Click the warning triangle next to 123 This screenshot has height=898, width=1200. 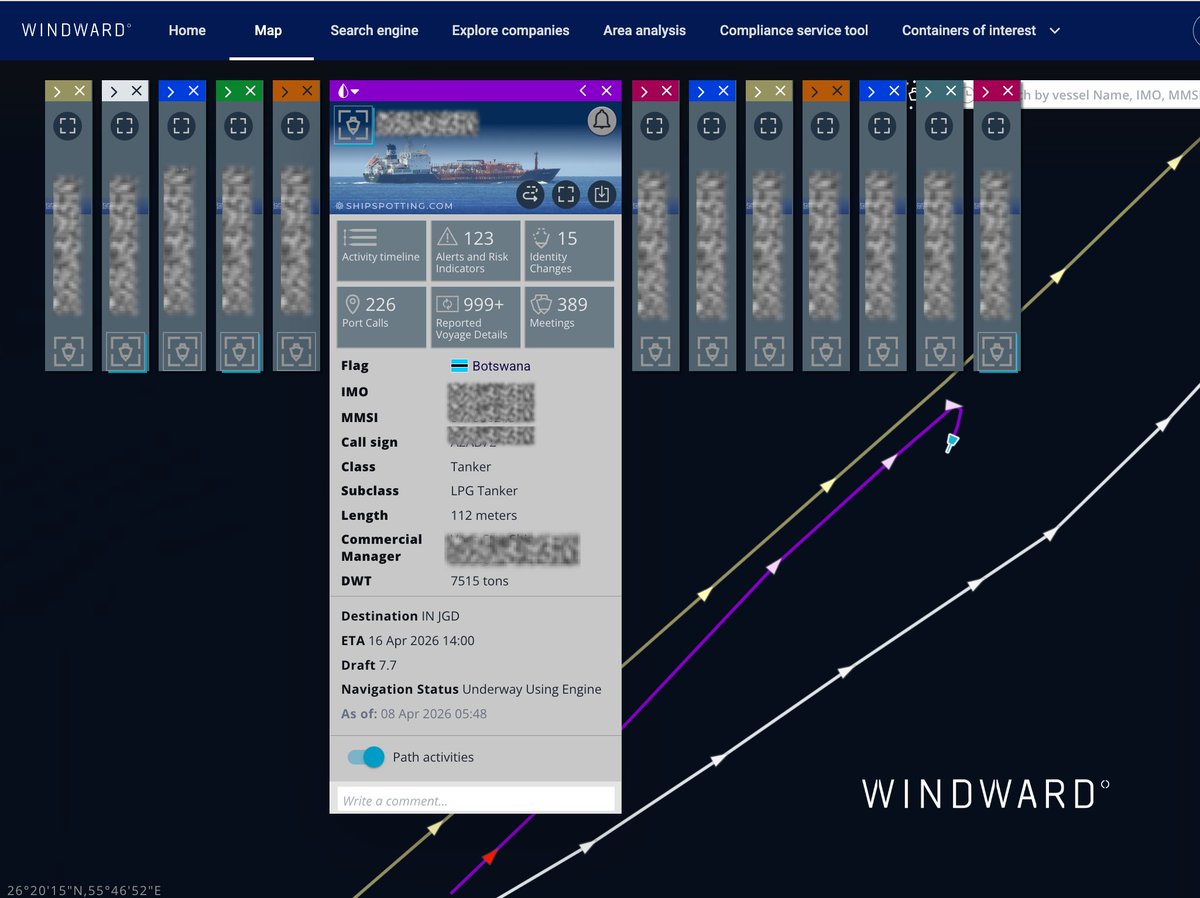[447, 237]
